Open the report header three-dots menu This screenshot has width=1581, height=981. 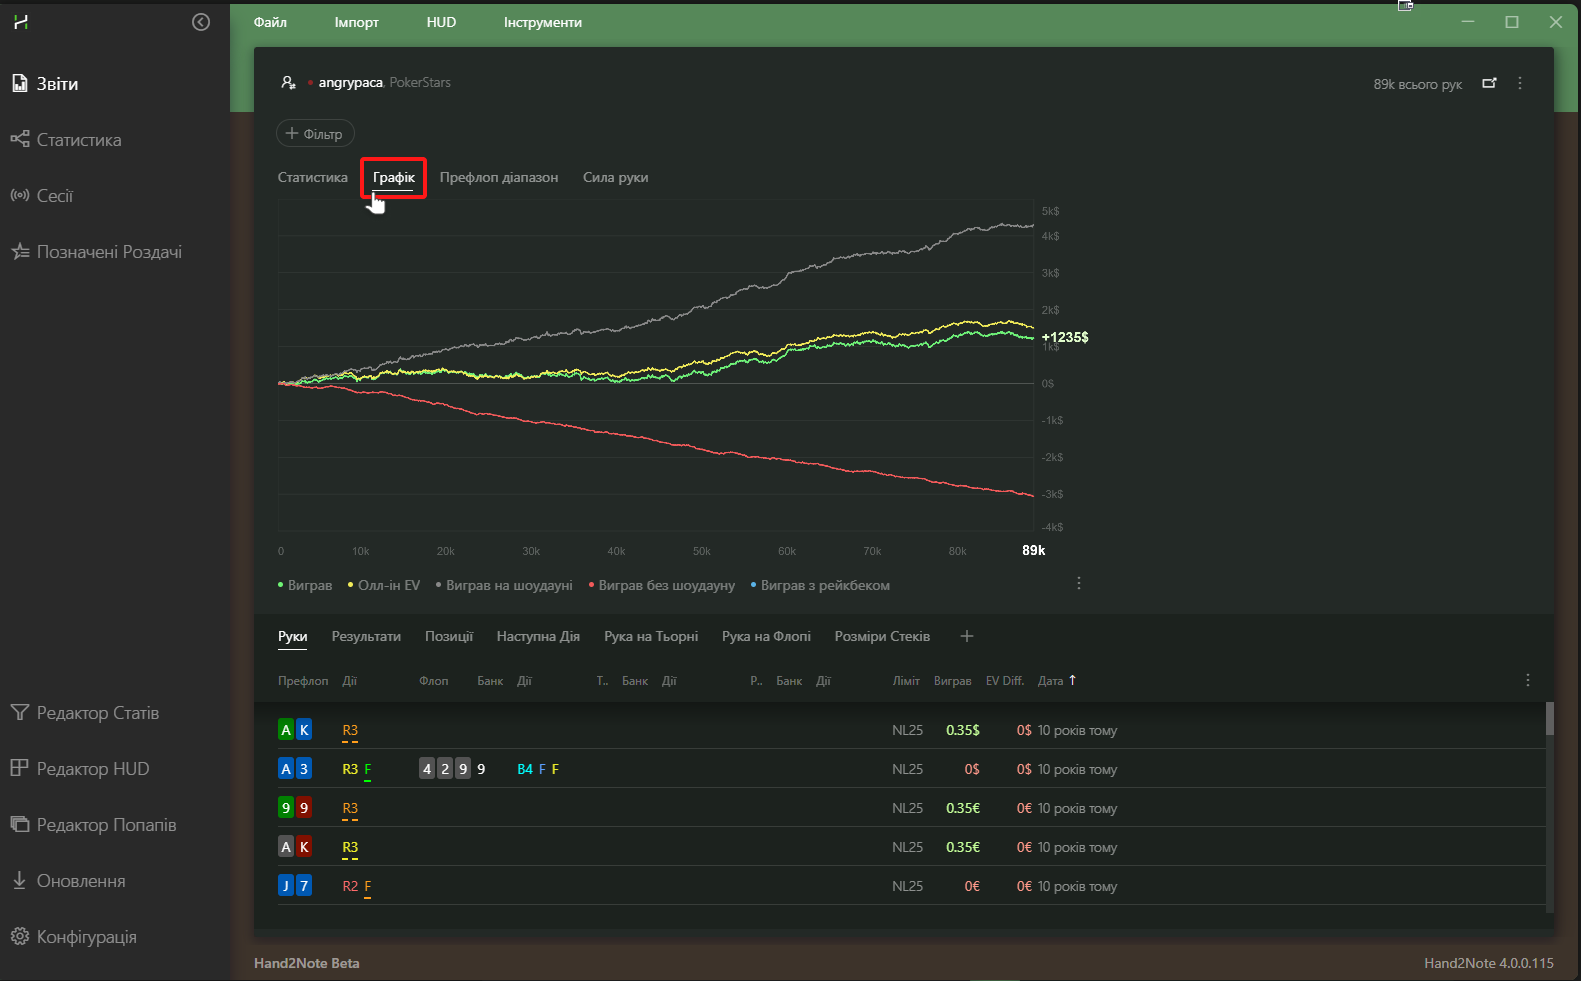[x=1520, y=83]
